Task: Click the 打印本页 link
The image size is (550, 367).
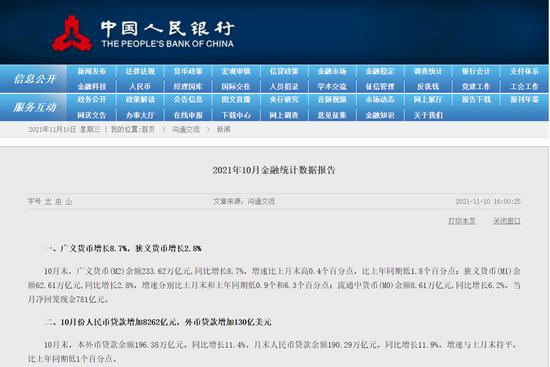Action: pyautogui.click(x=462, y=221)
